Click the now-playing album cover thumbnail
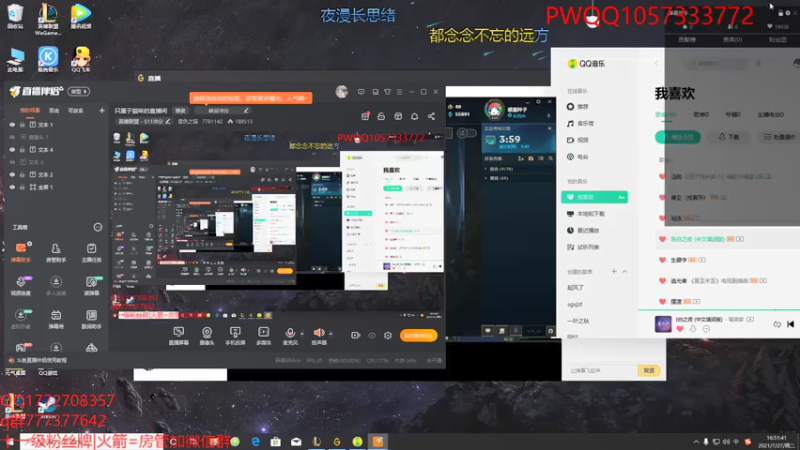Image resolution: width=800 pixels, height=450 pixels. coord(663,324)
